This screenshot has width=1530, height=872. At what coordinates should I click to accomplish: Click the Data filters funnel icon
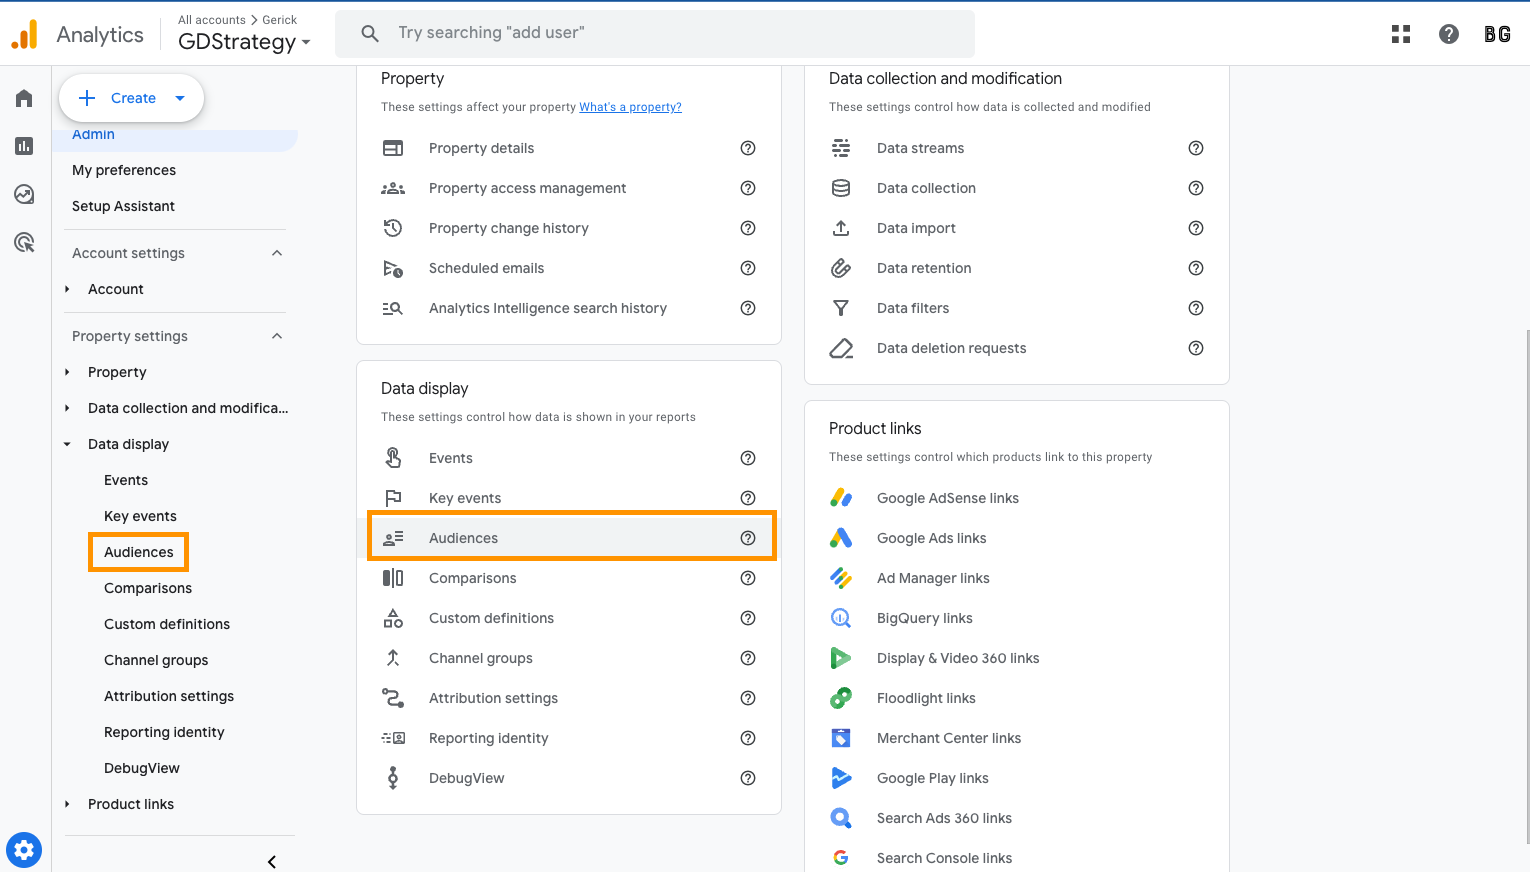coord(841,308)
